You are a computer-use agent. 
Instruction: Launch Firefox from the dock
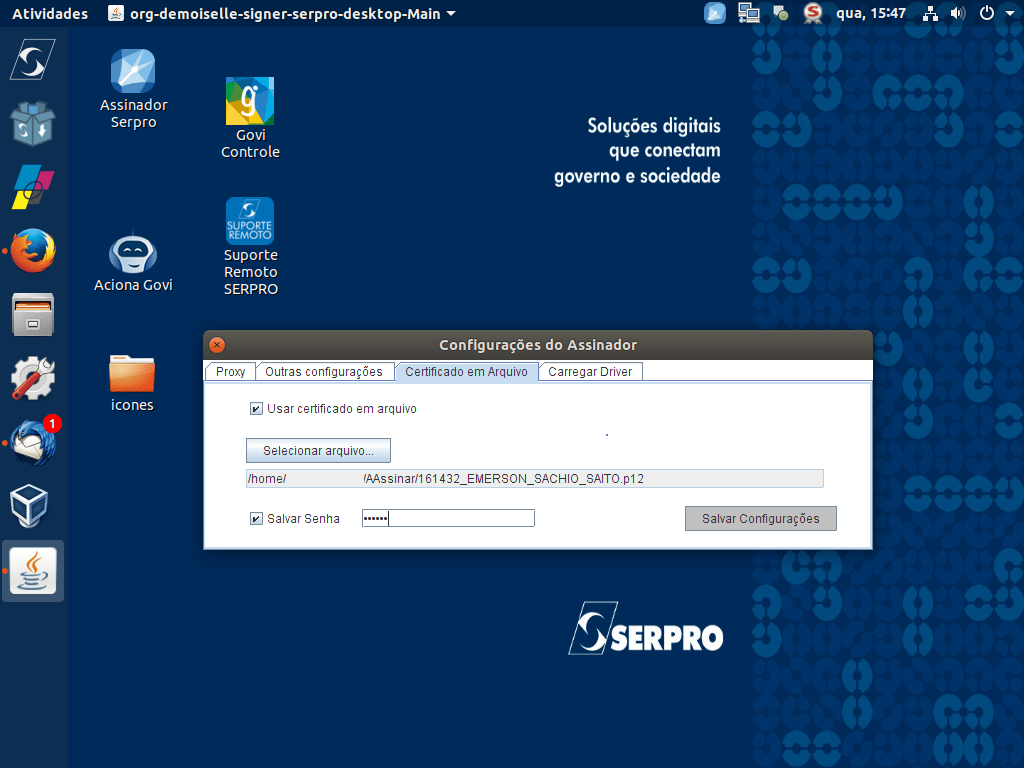[x=32, y=251]
